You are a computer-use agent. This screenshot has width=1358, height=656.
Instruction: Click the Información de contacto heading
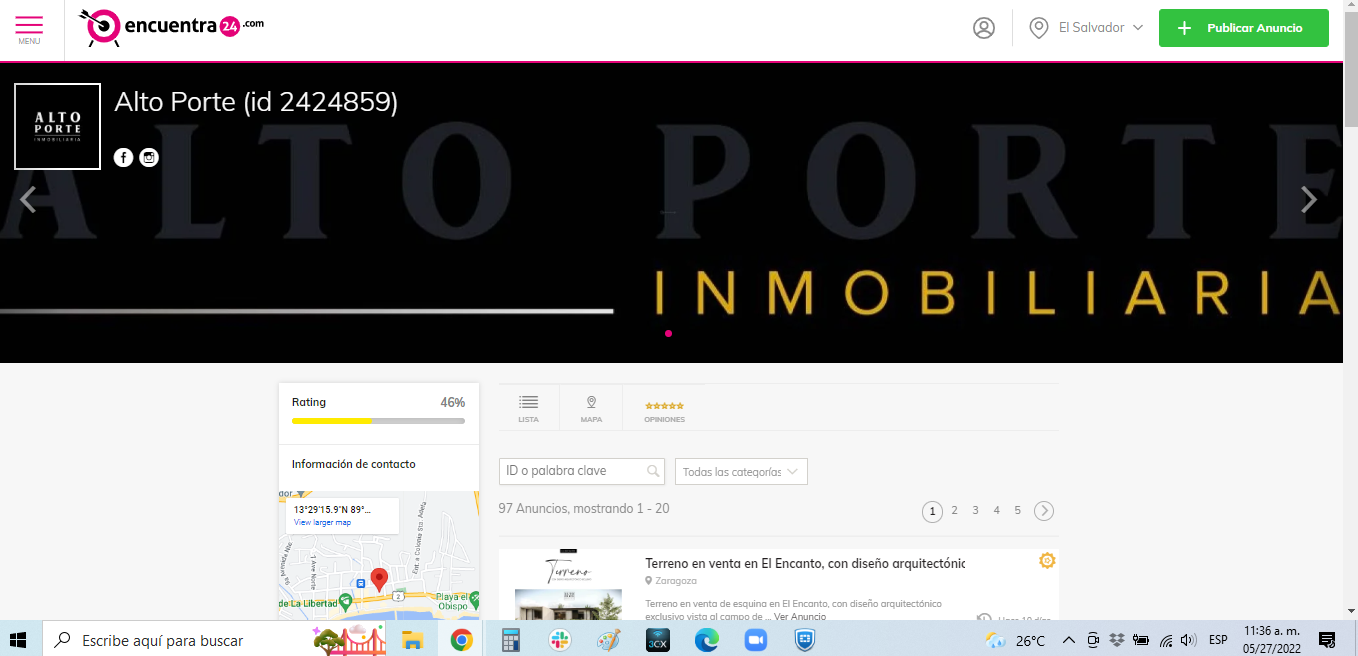pos(353,464)
